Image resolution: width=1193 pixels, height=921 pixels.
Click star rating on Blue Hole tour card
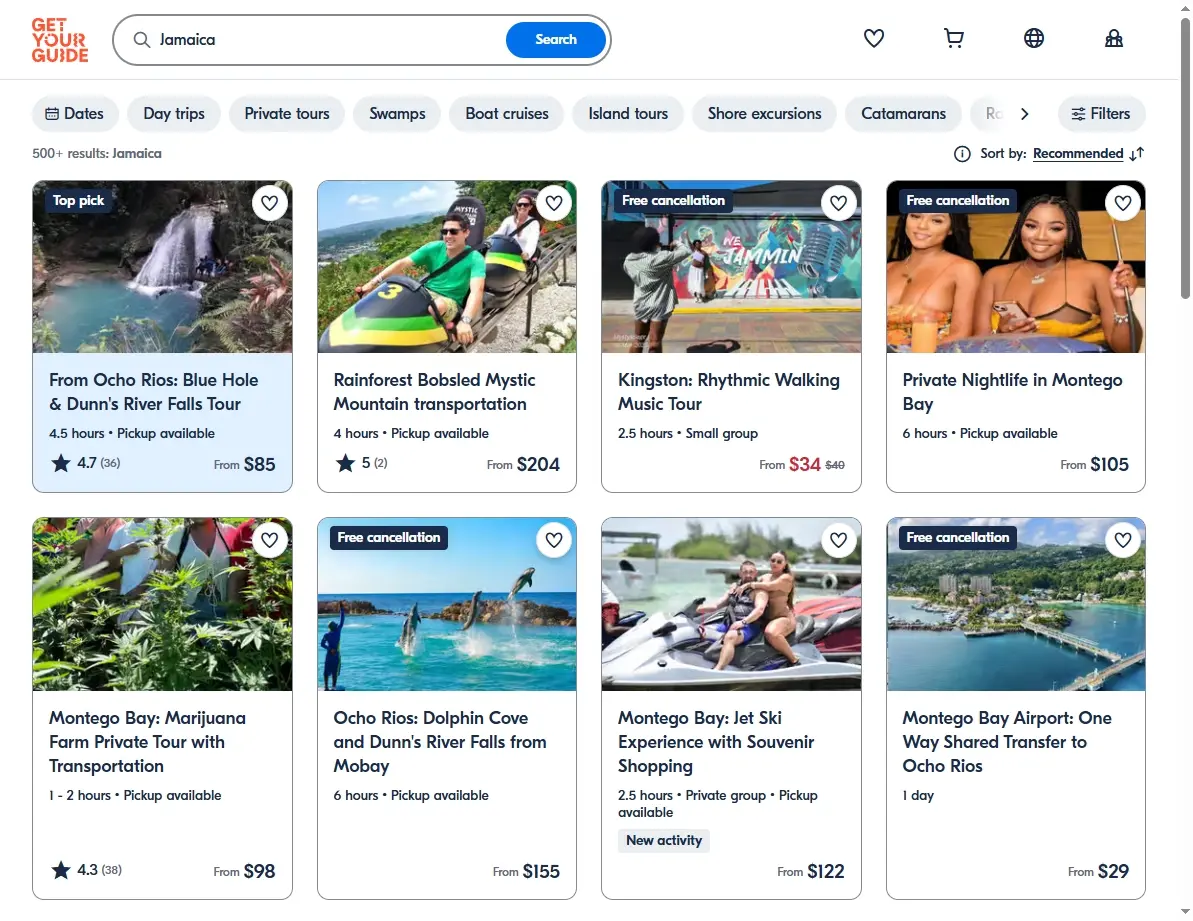pos(85,462)
